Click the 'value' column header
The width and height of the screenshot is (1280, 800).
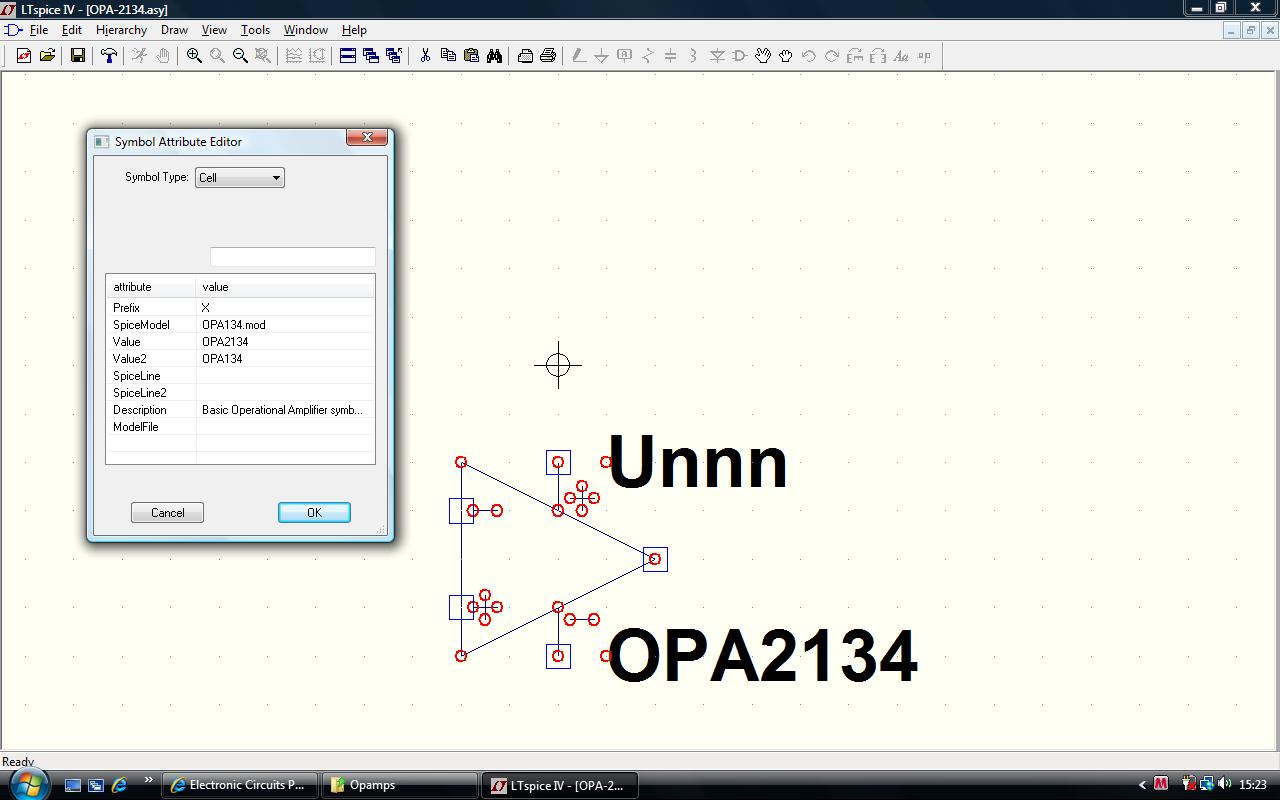point(285,287)
